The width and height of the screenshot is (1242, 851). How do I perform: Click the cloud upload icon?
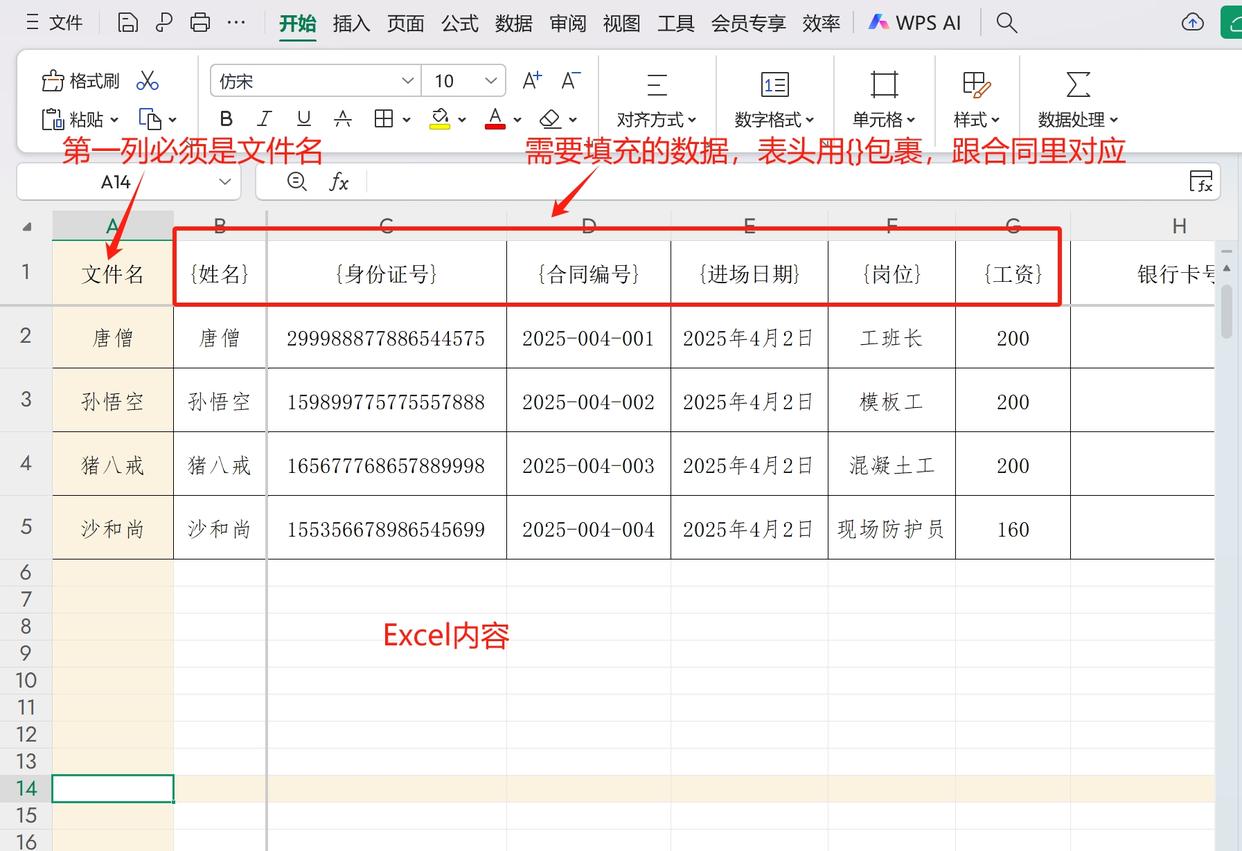[x=1192, y=22]
